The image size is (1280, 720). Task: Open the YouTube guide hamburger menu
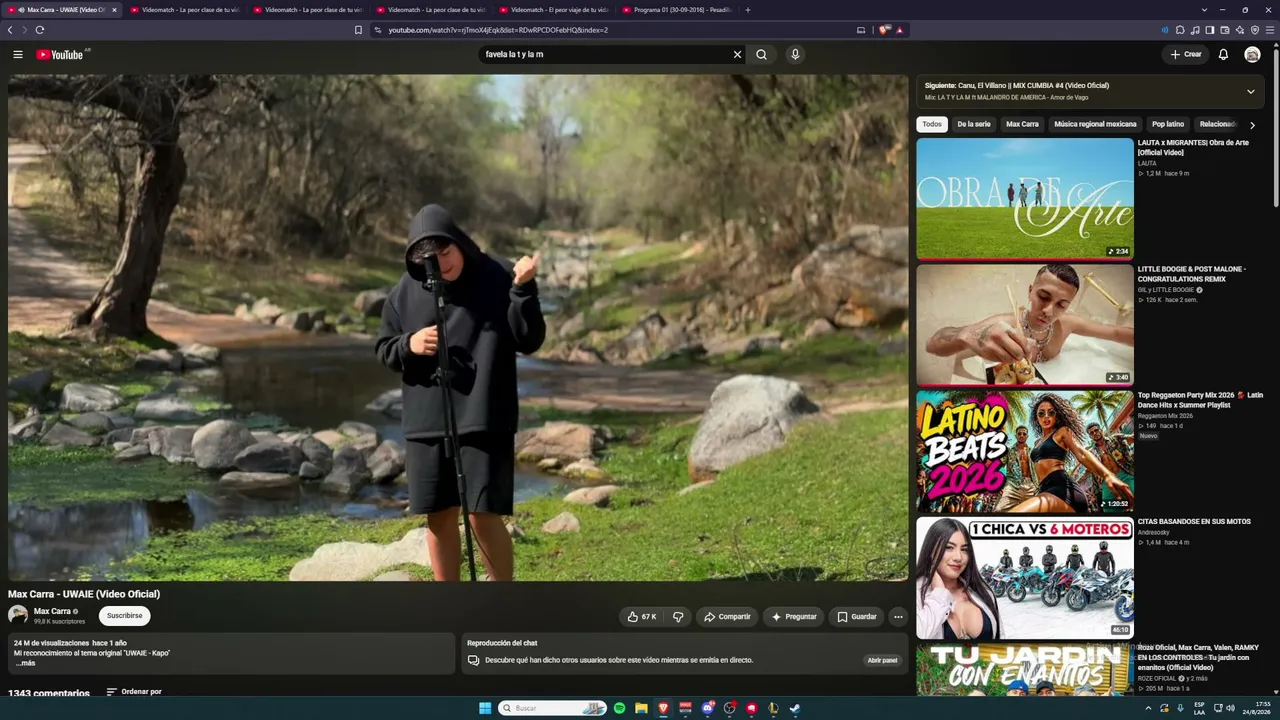tap(18, 54)
